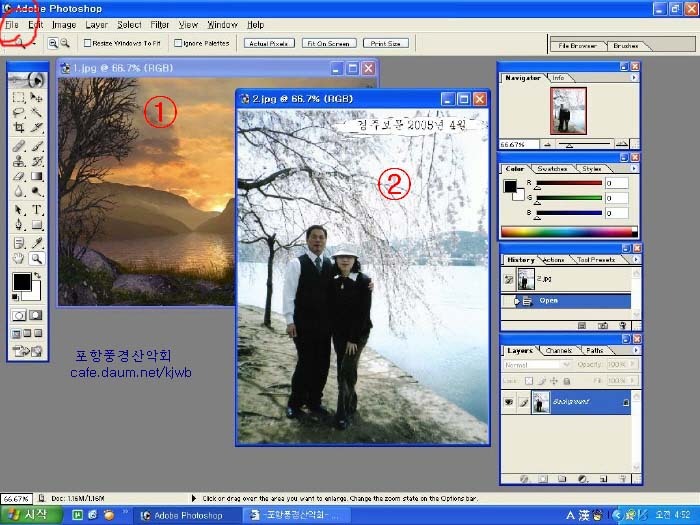700x525 pixels.
Task: Select the Eyedropper tool
Action: 37,243
